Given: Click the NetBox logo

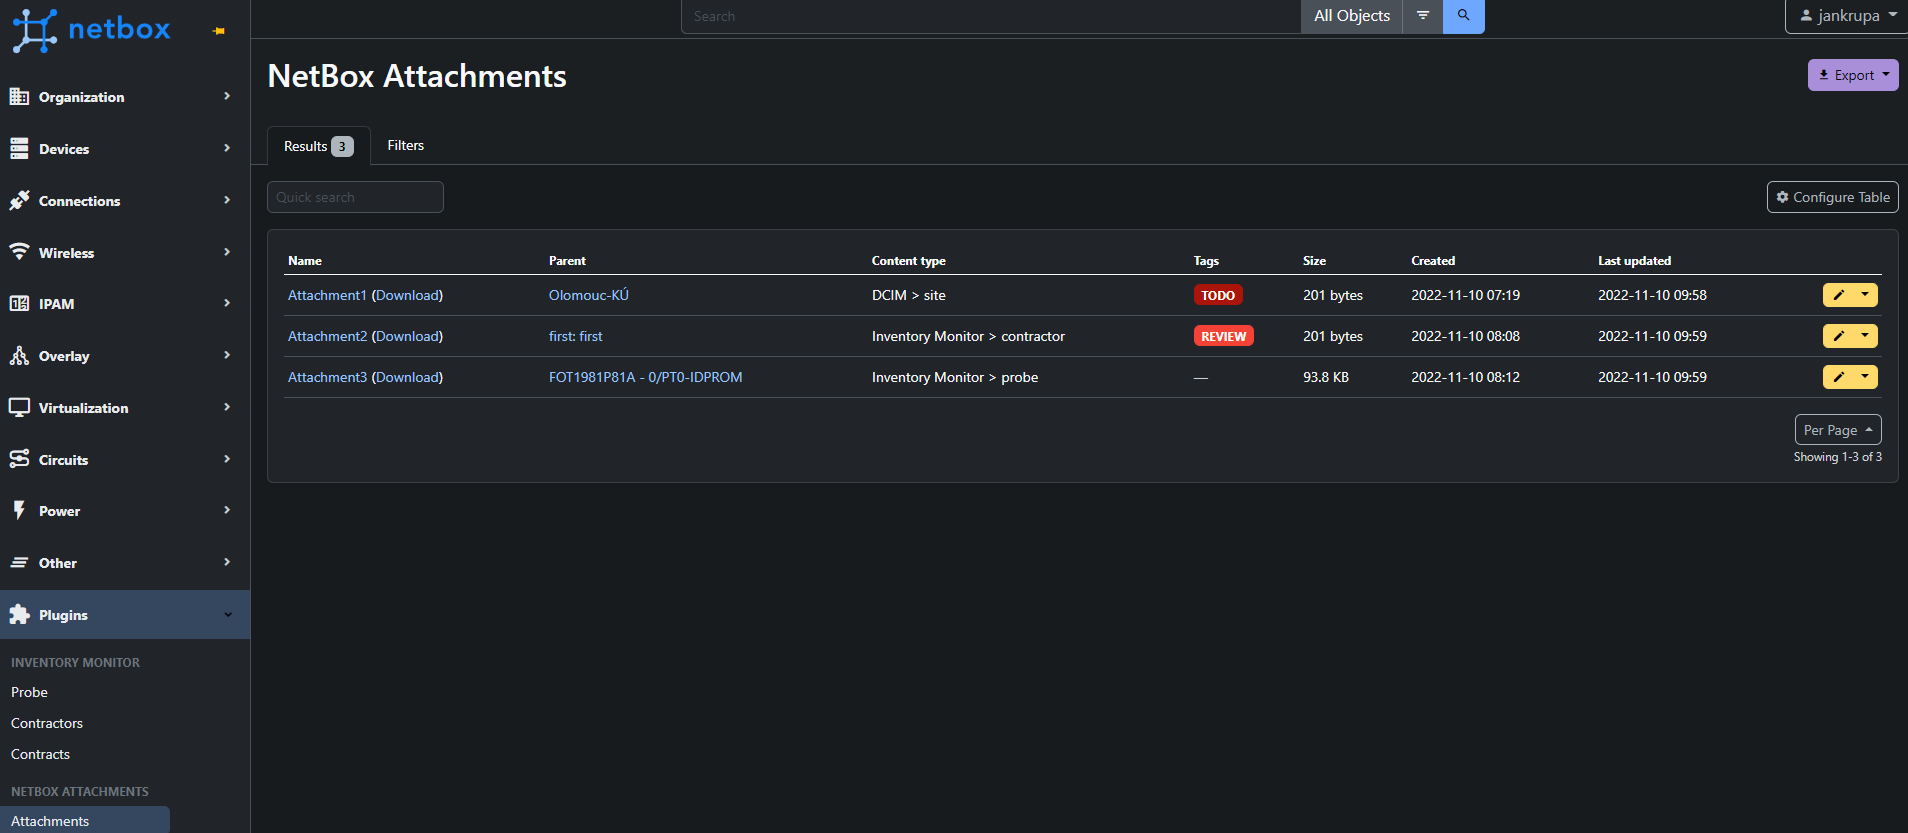Looking at the screenshot, I should coord(91,30).
